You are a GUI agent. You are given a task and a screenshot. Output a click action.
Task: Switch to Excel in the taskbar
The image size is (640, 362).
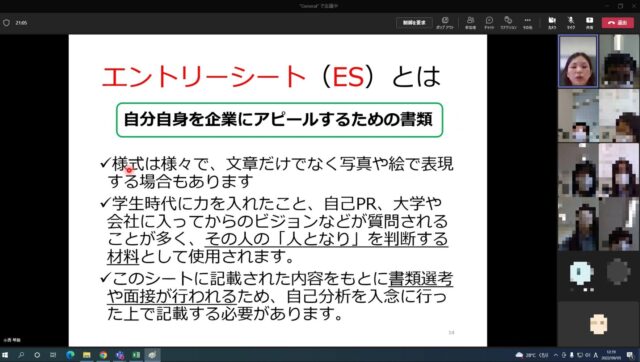tap(136, 355)
